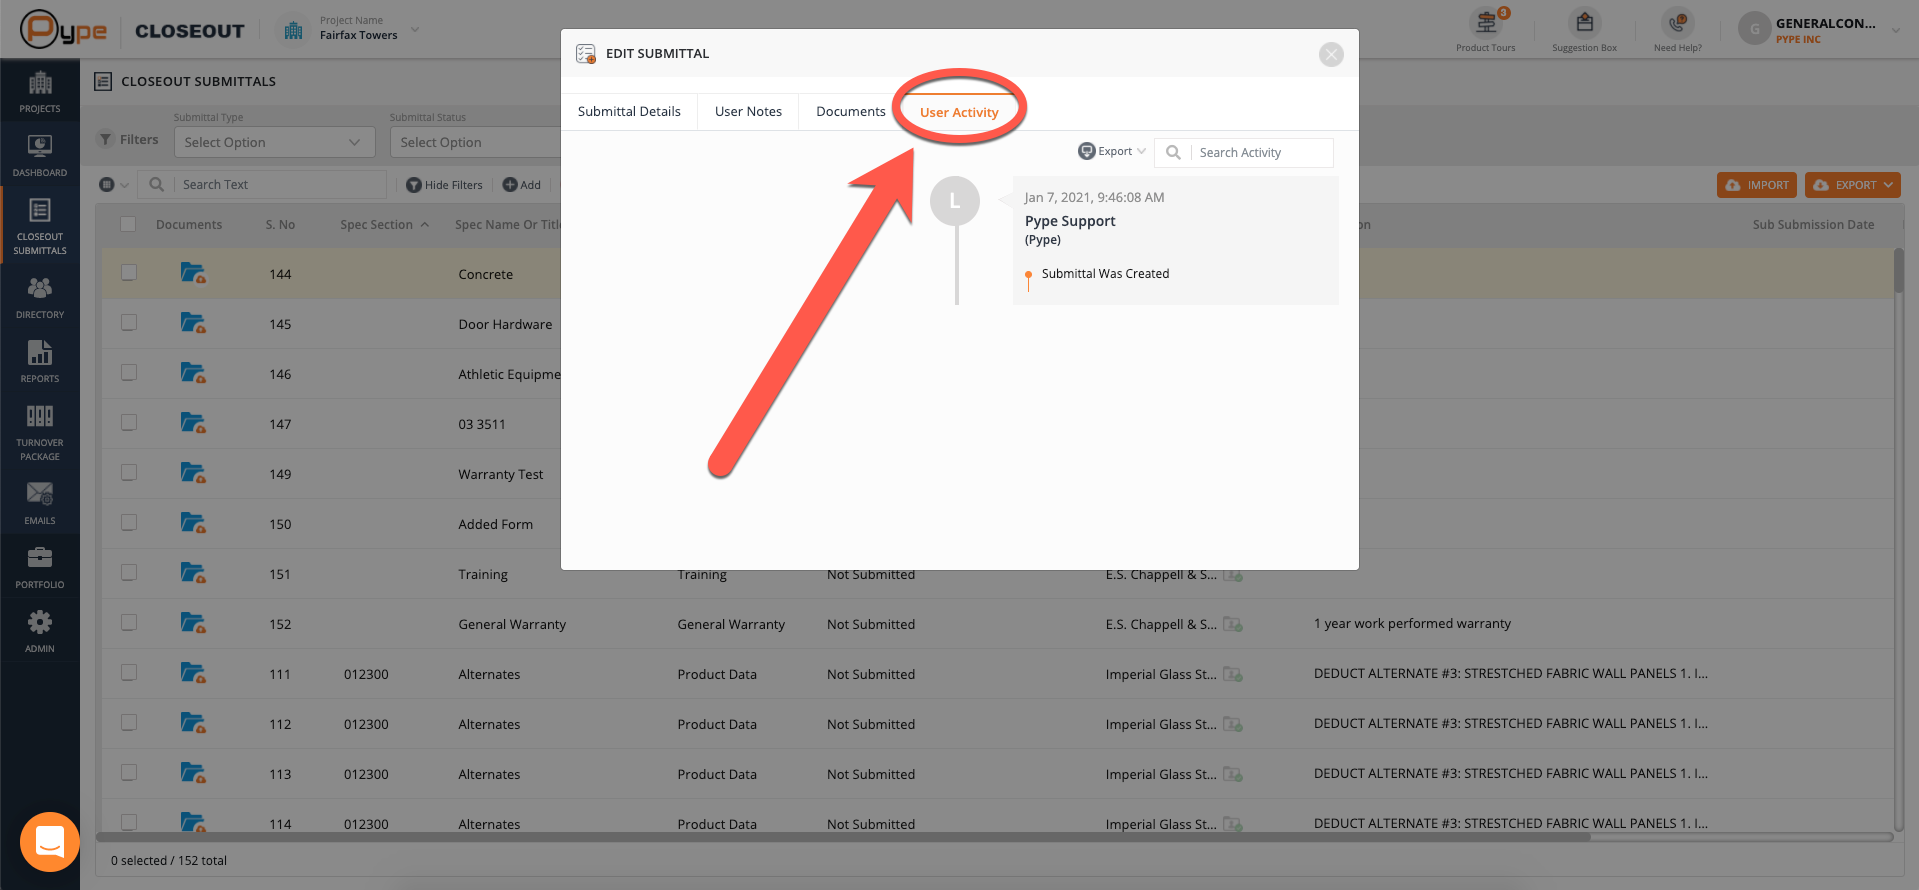
Task: Select the User Activity tab
Action: (959, 112)
